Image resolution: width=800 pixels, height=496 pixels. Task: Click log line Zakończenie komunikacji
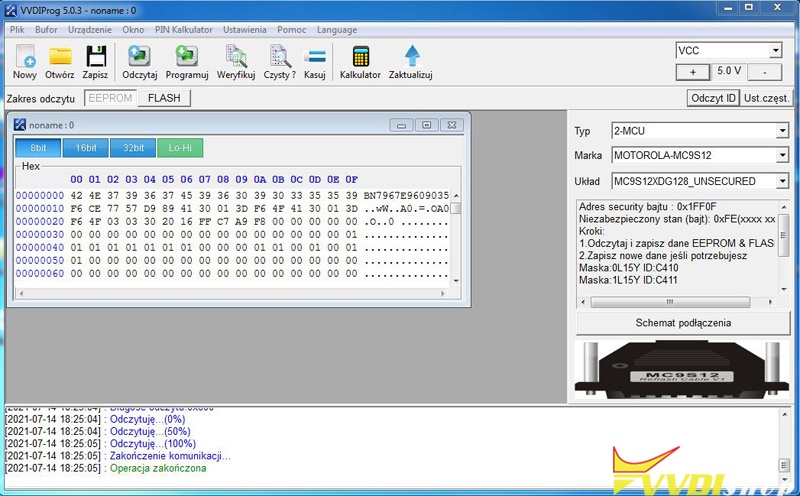pos(170,456)
